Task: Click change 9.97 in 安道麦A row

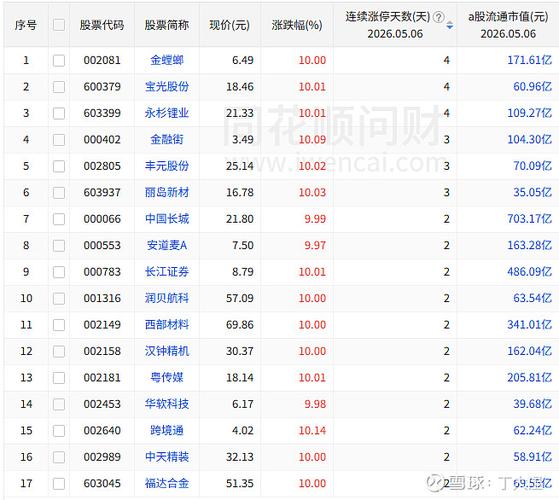Action: tap(315, 246)
